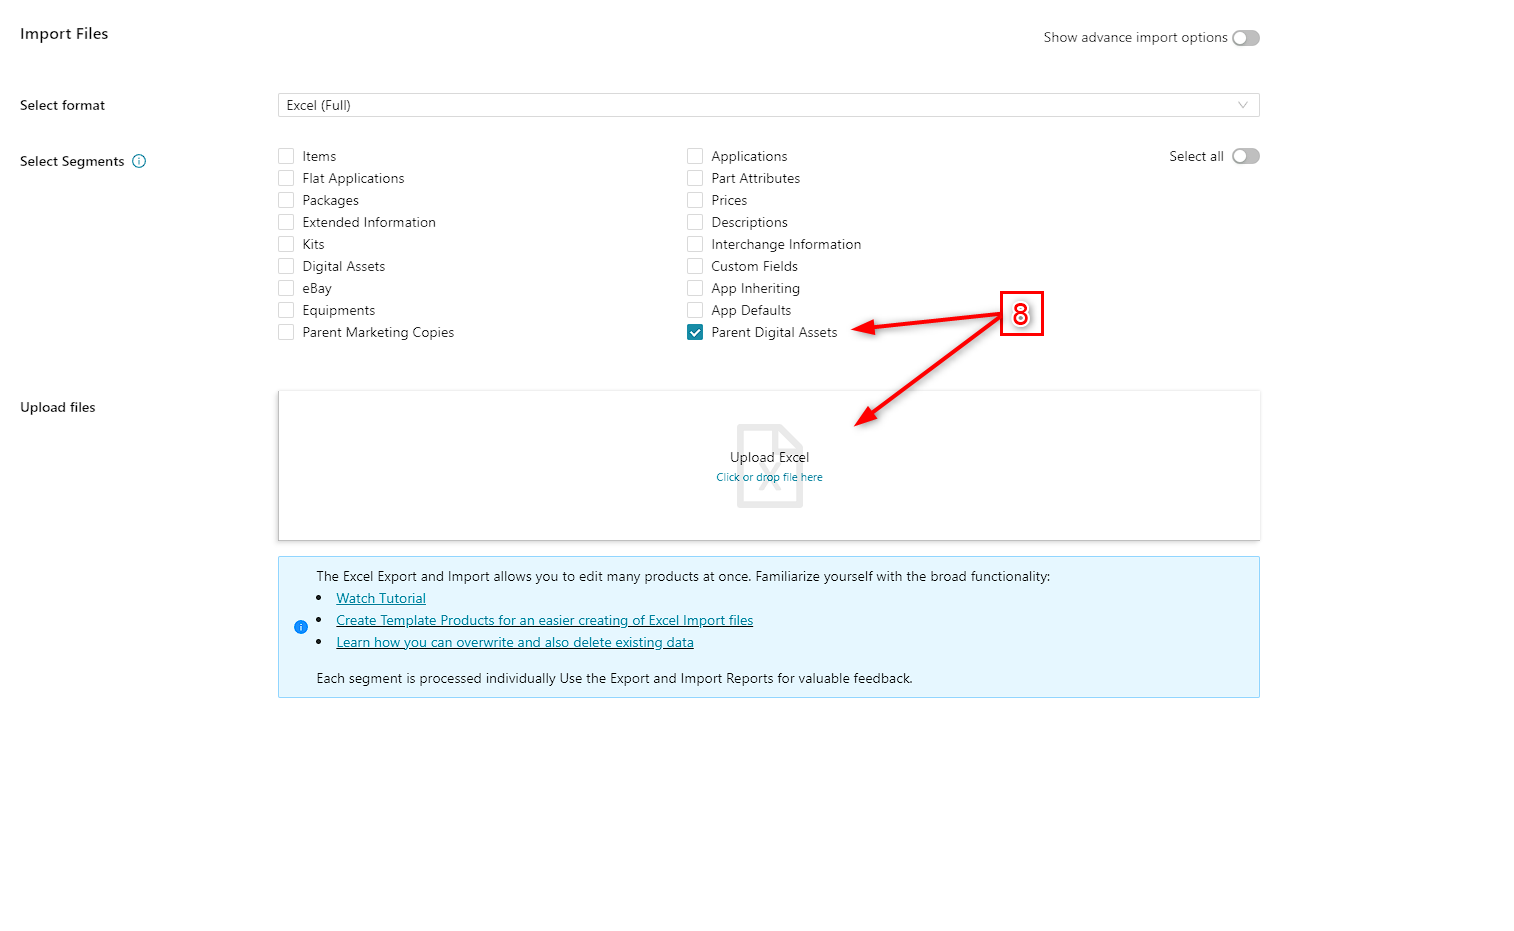The height and width of the screenshot is (931, 1514).
Task: Check the Items segment checkbox
Action: (287, 156)
